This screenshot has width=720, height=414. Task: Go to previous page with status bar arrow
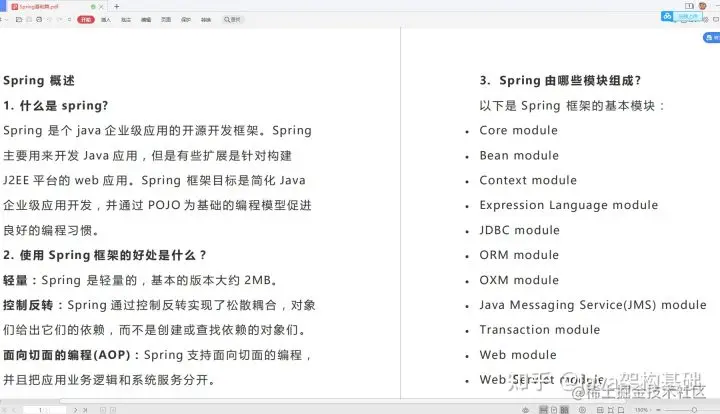(14, 410)
